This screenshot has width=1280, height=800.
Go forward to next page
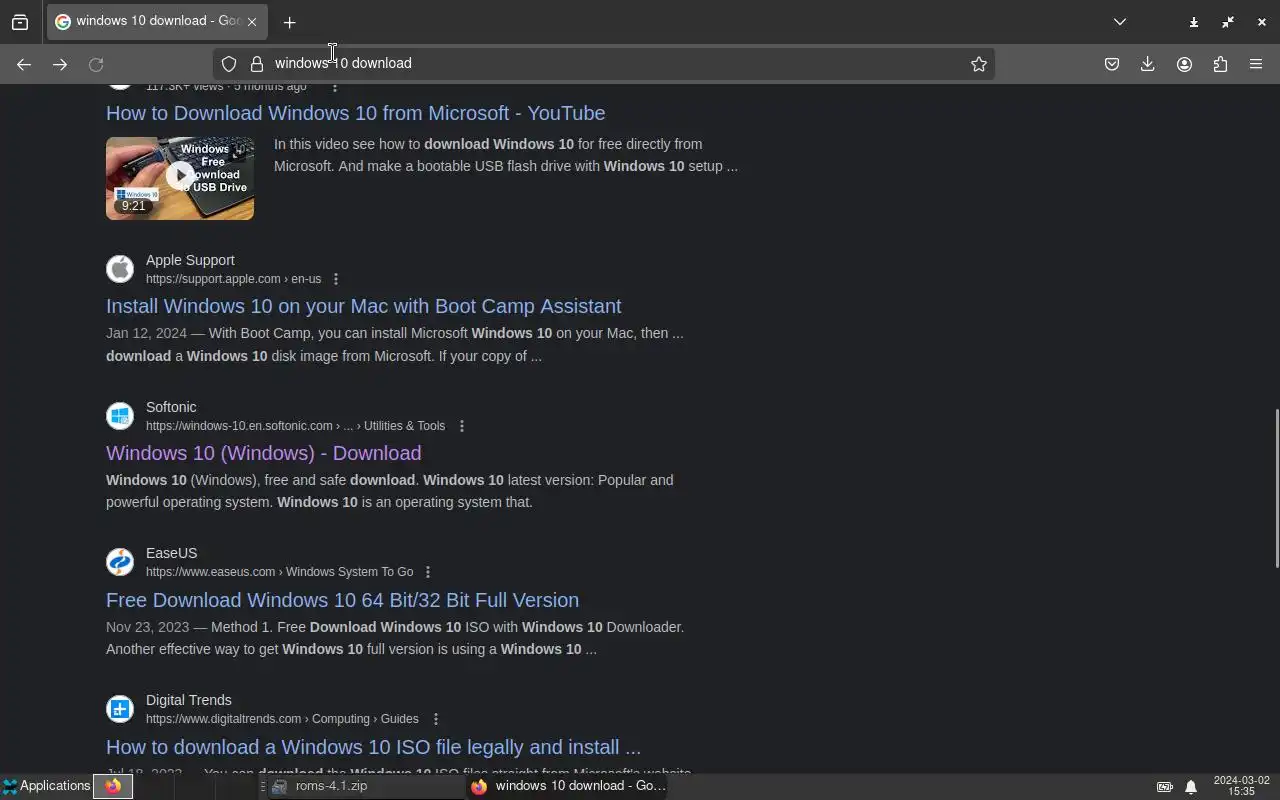coord(60,64)
